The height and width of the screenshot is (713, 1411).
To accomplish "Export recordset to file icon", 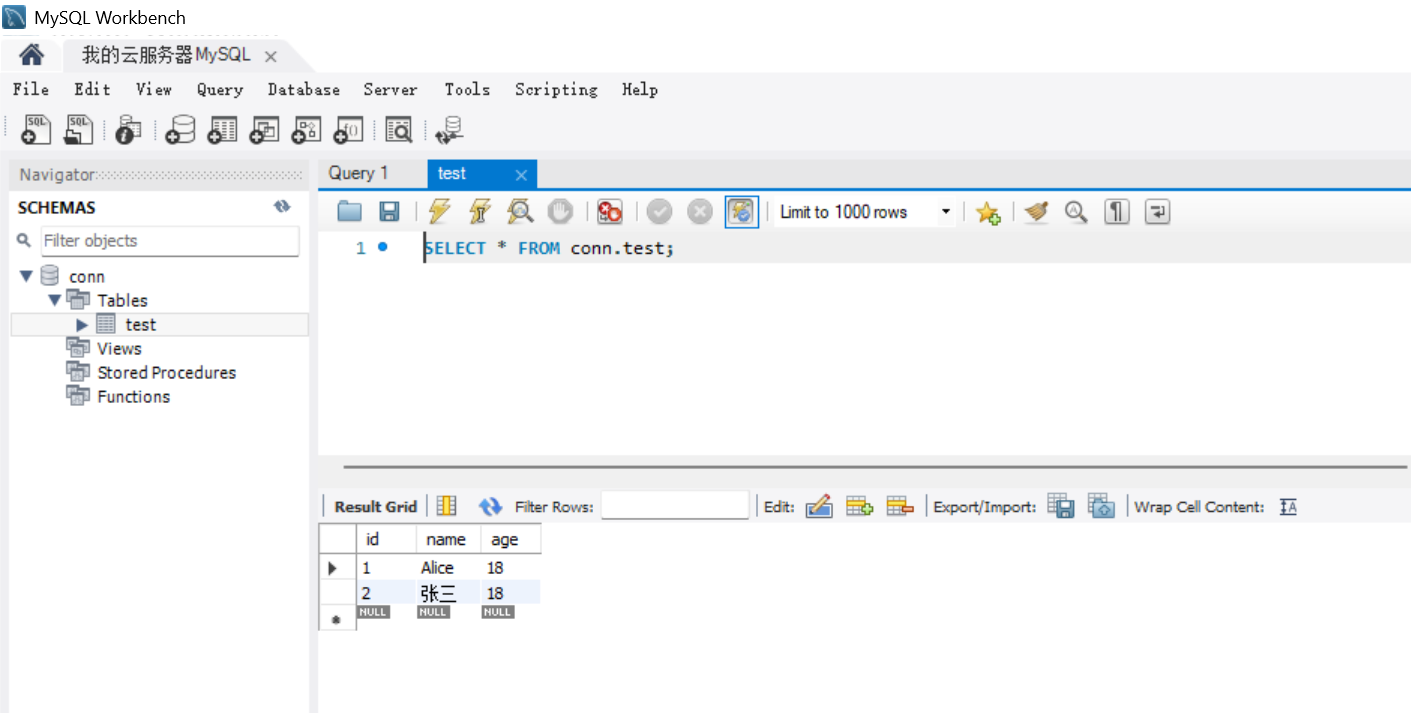I will [x=1061, y=506].
